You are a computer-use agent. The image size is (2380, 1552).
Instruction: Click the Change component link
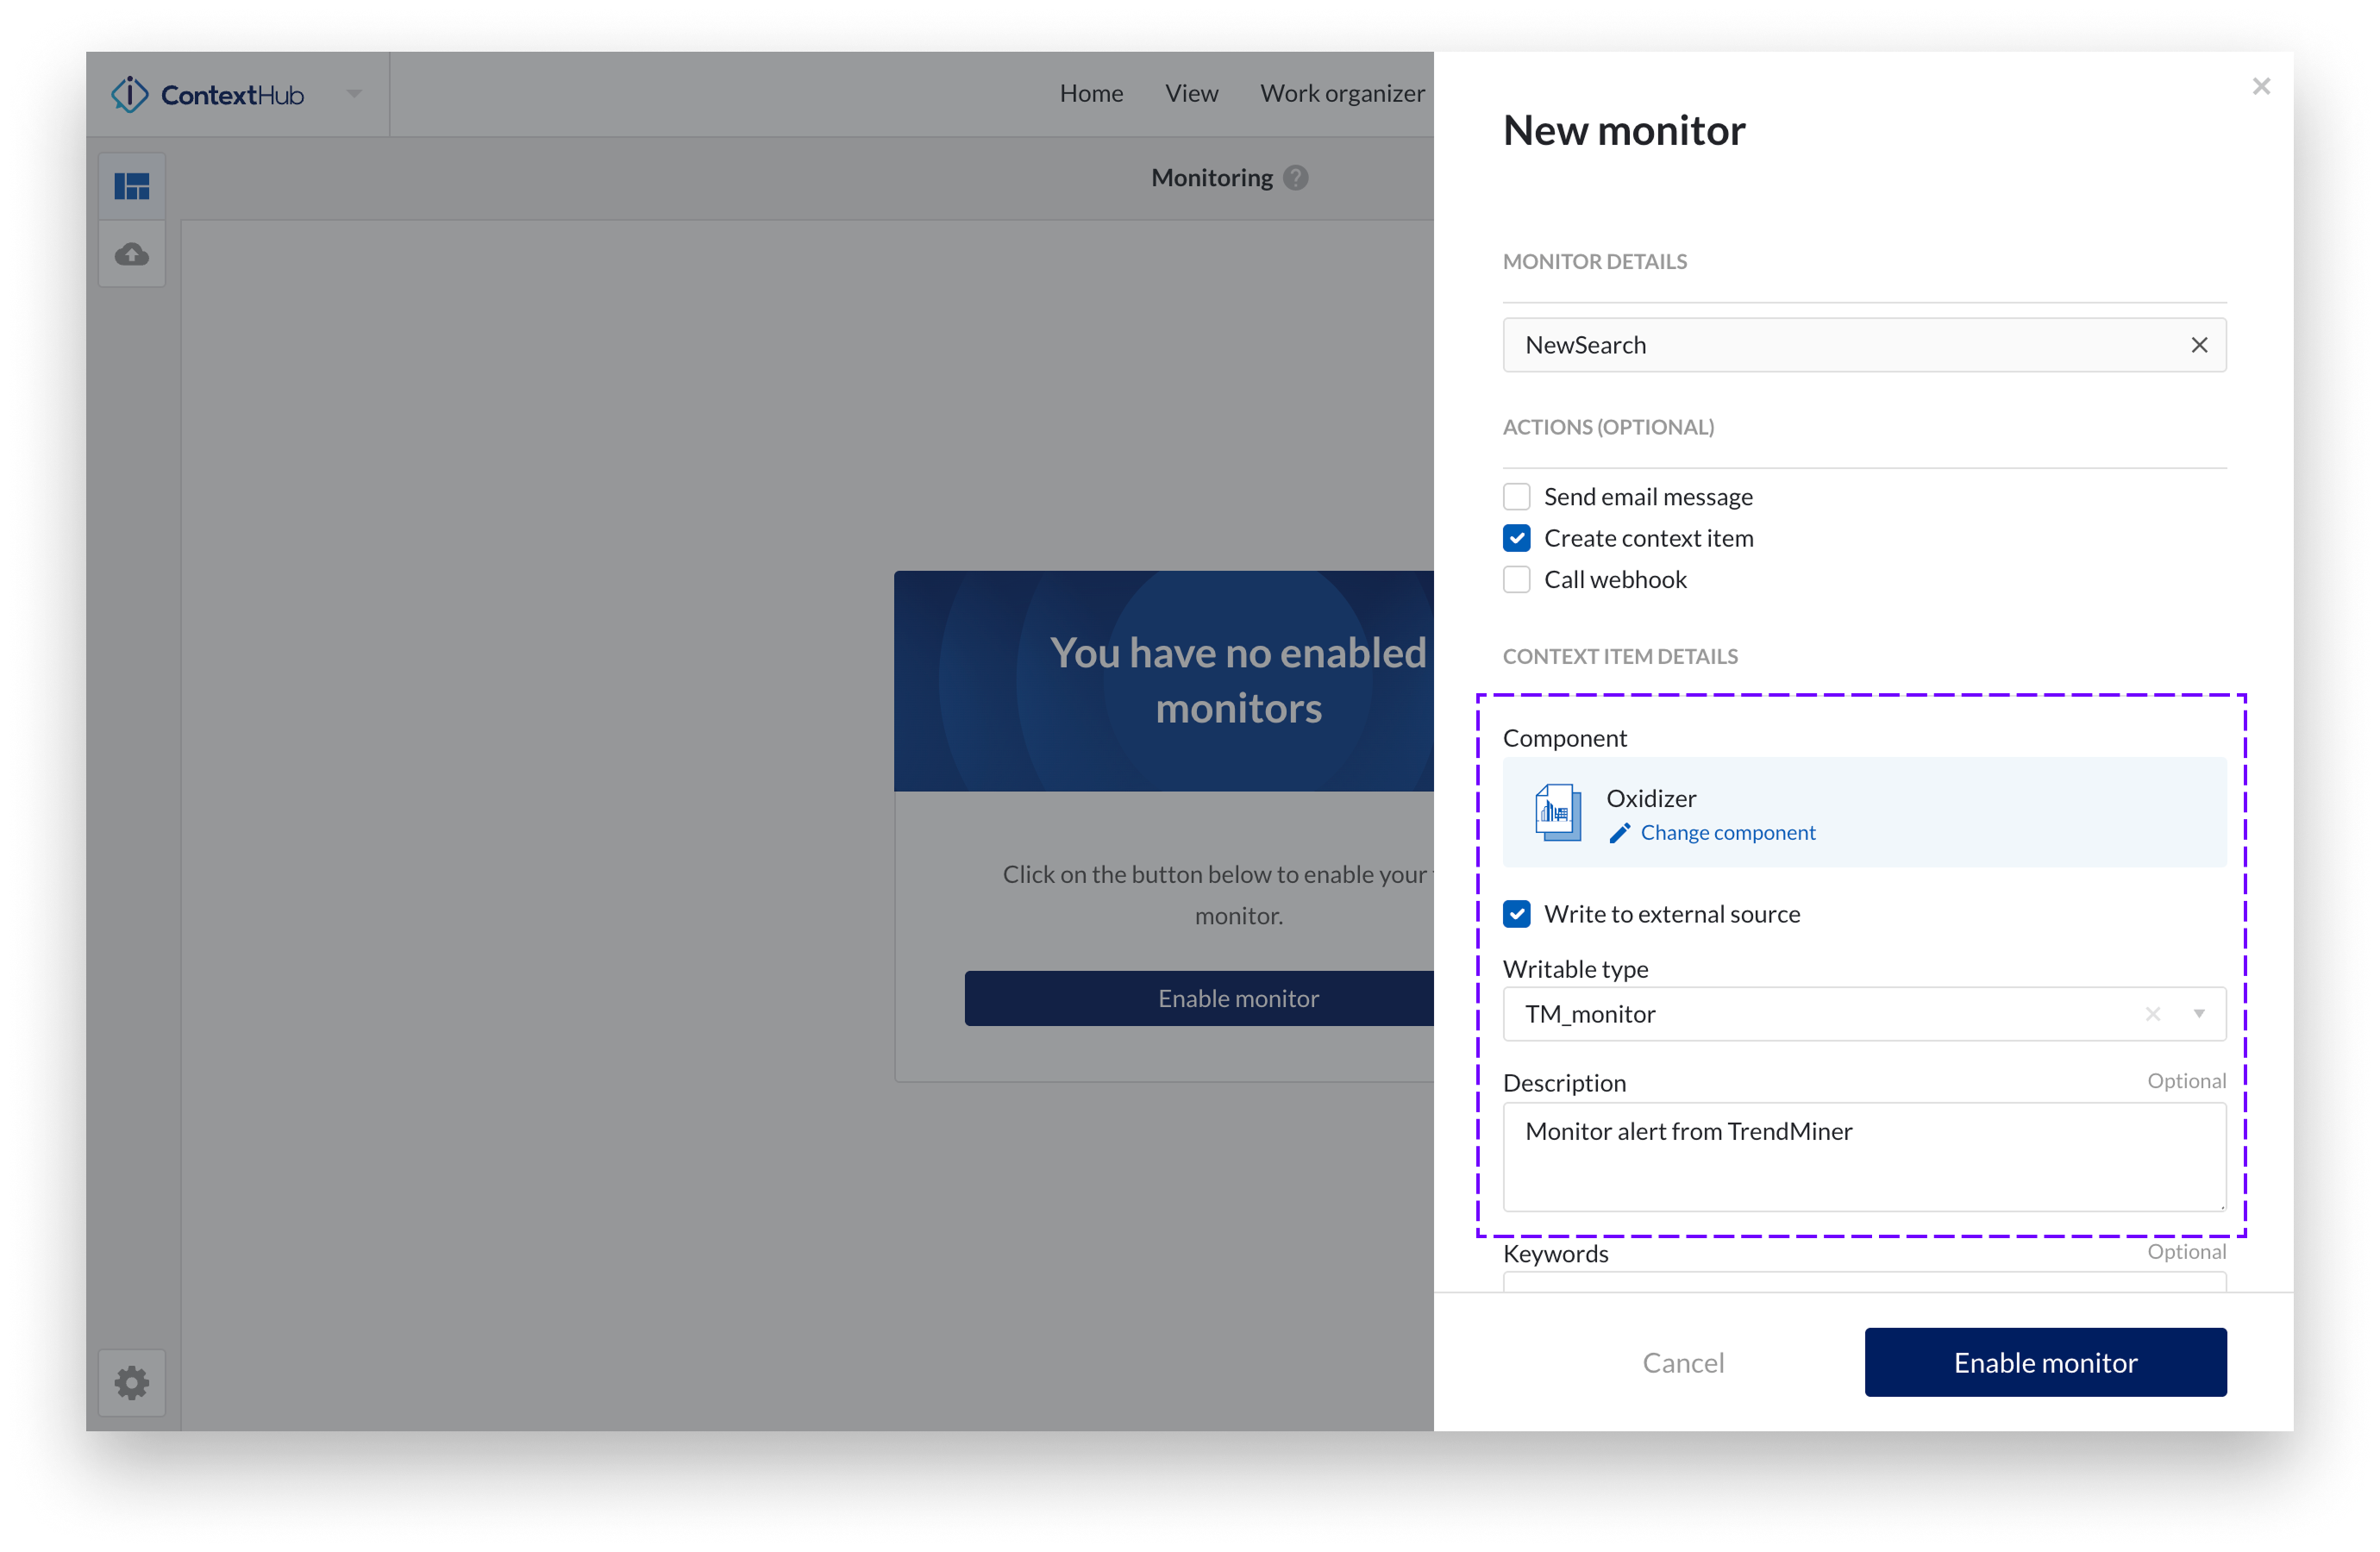pos(1727,833)
